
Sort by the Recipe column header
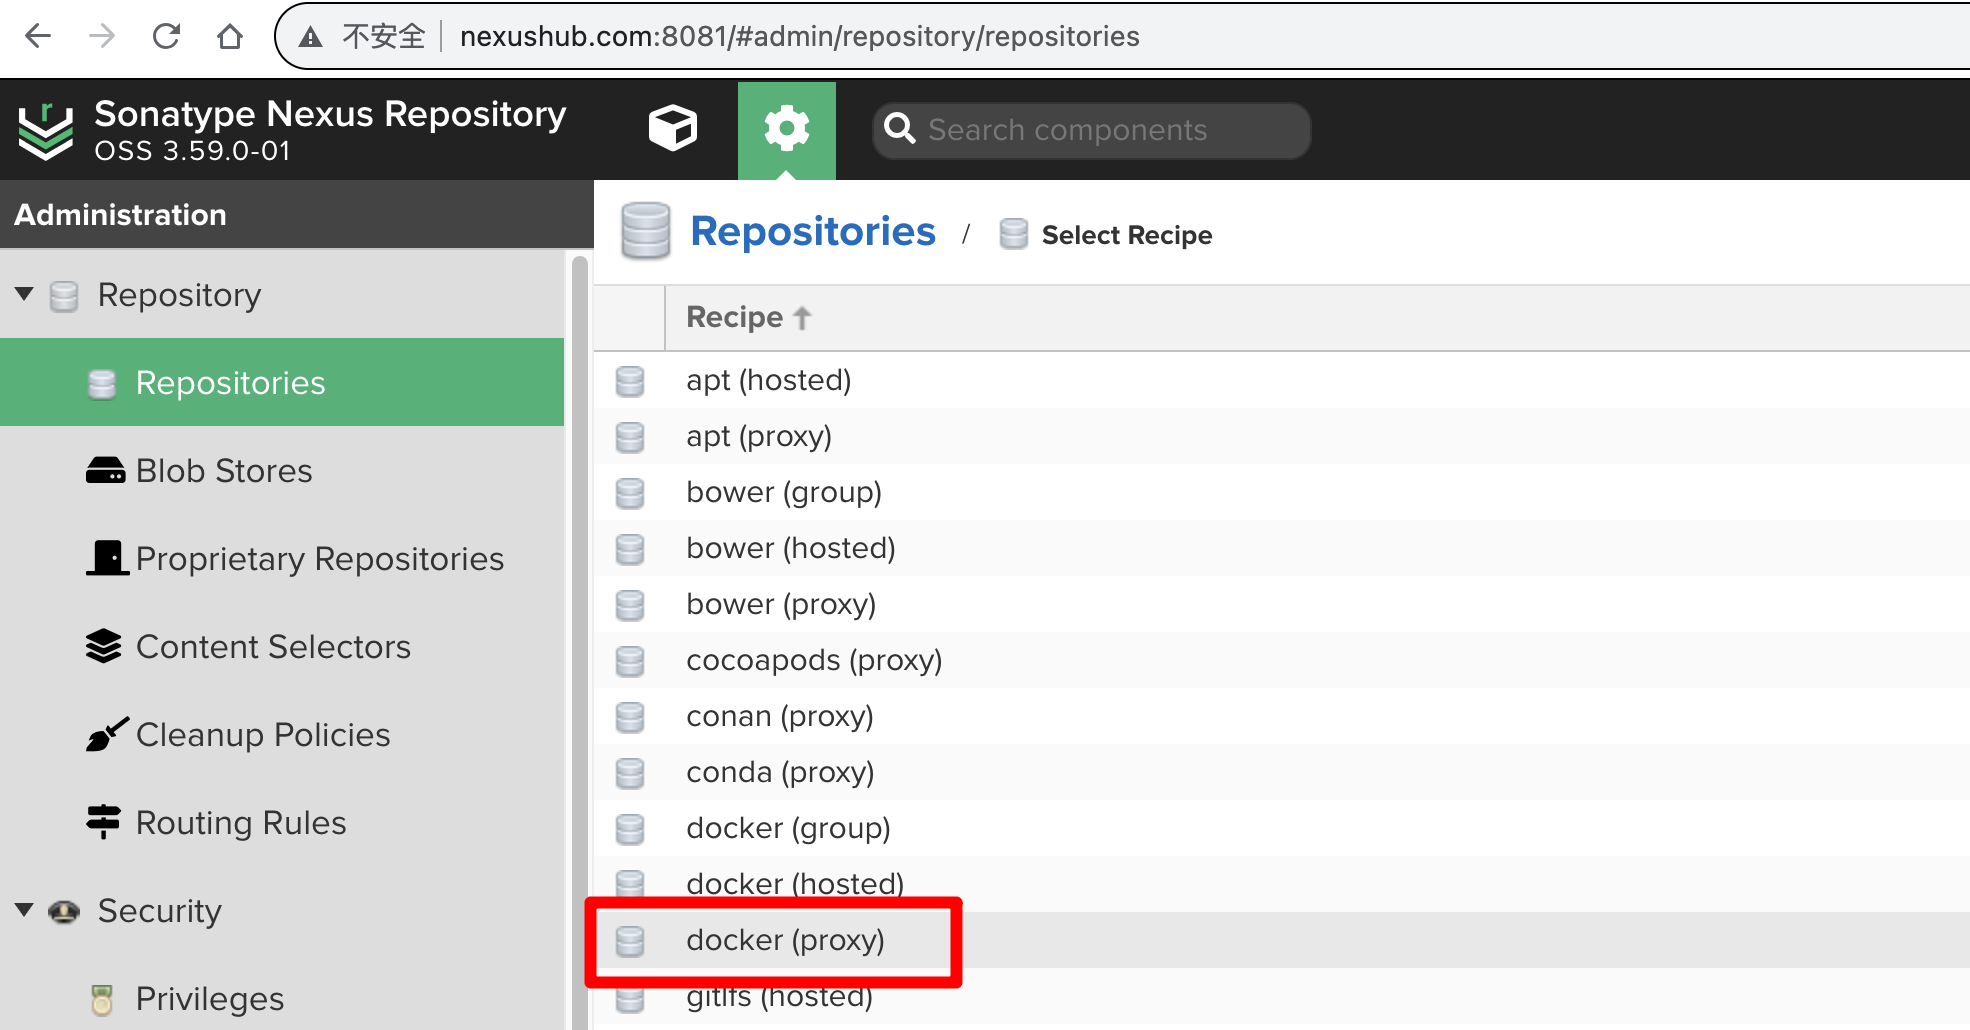click(x=735, y=318)
